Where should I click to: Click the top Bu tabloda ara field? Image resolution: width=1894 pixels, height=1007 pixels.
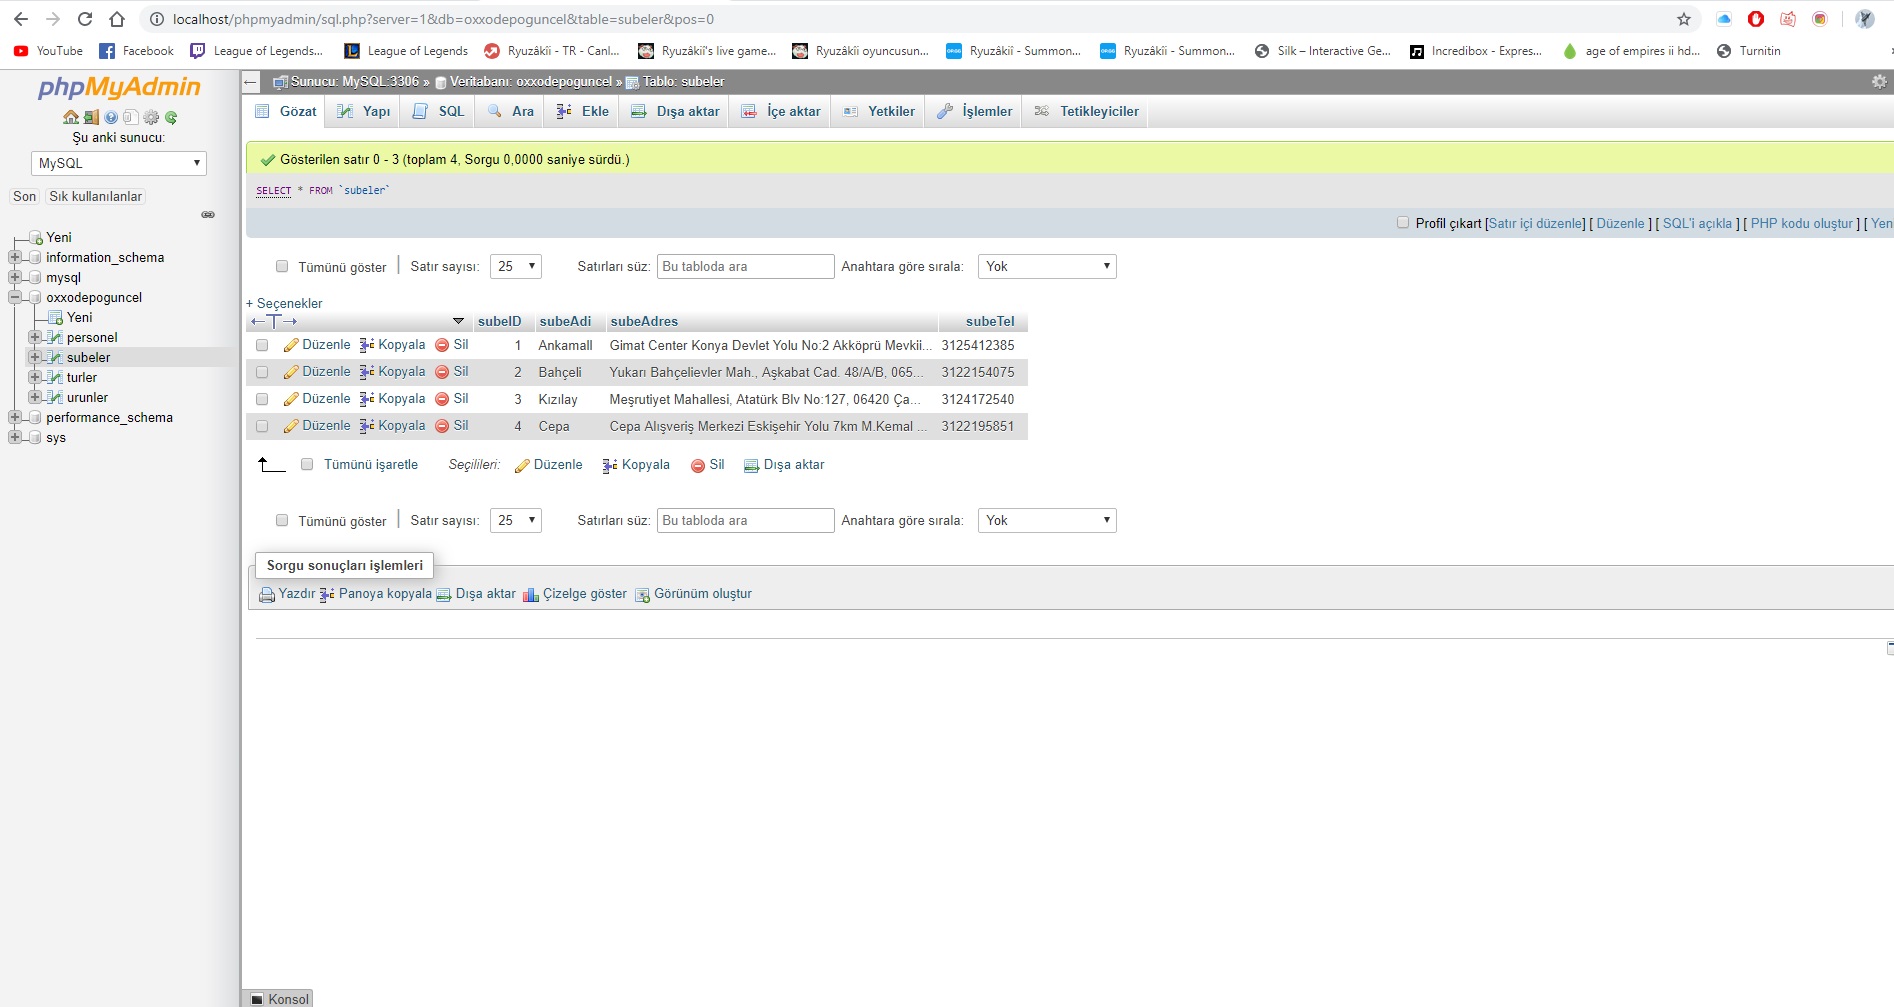pos(745,266)
